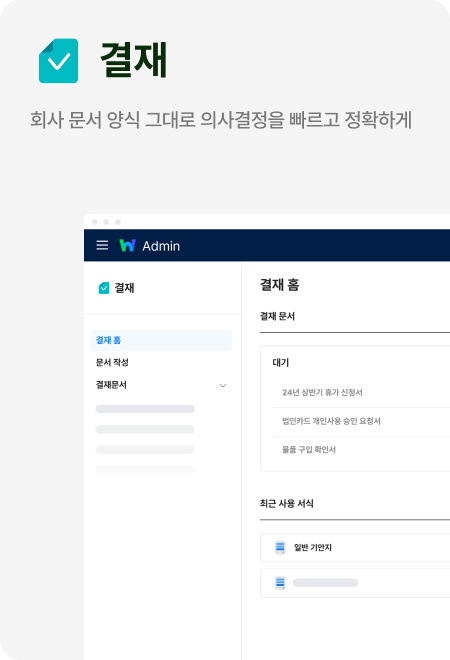Click the document icon beside 일반 기안지
Viewport: 450px width, 660px height.
(x=280, y=547)
